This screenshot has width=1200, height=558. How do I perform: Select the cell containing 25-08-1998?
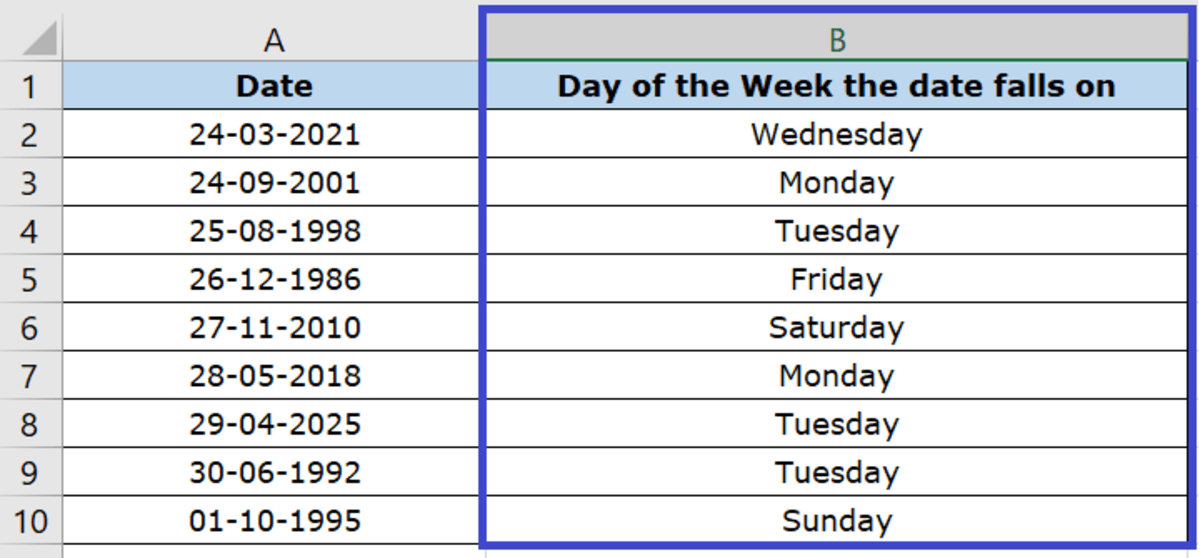pos(274,231)
